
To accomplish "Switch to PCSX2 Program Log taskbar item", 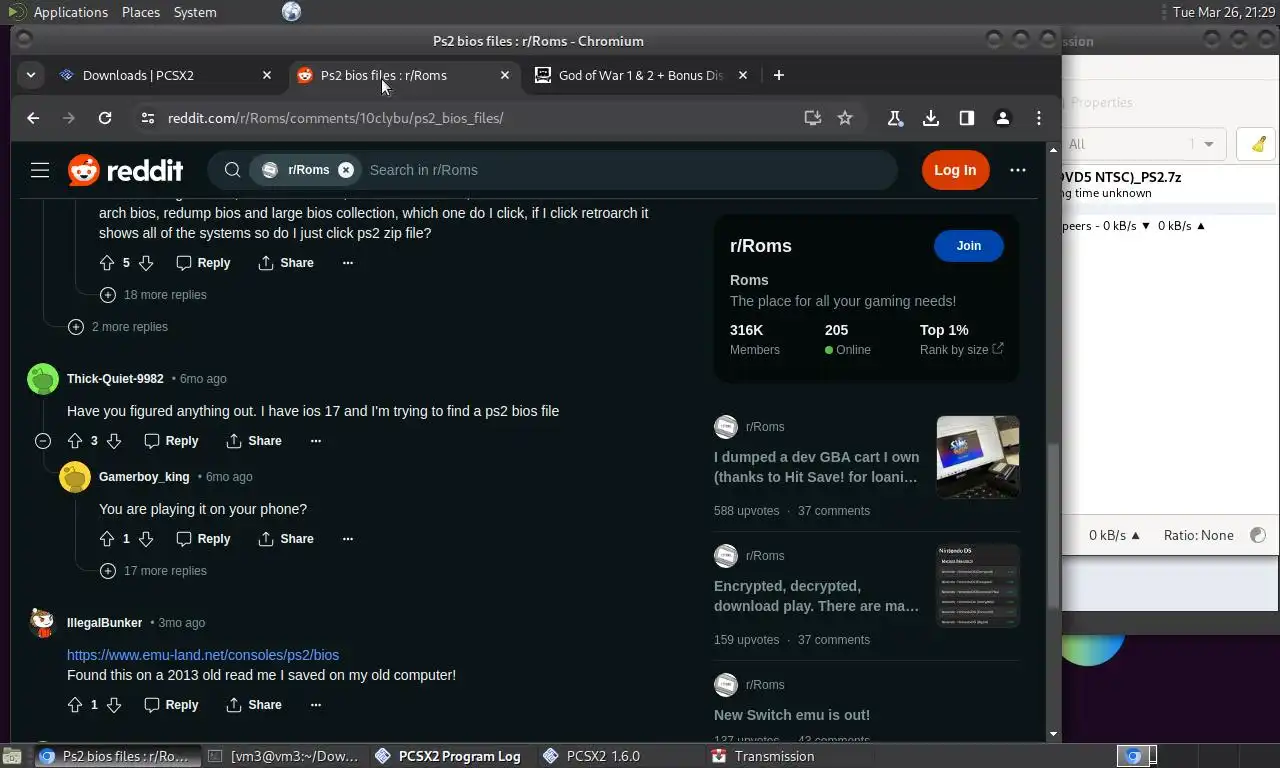I will tap(449, 756).
